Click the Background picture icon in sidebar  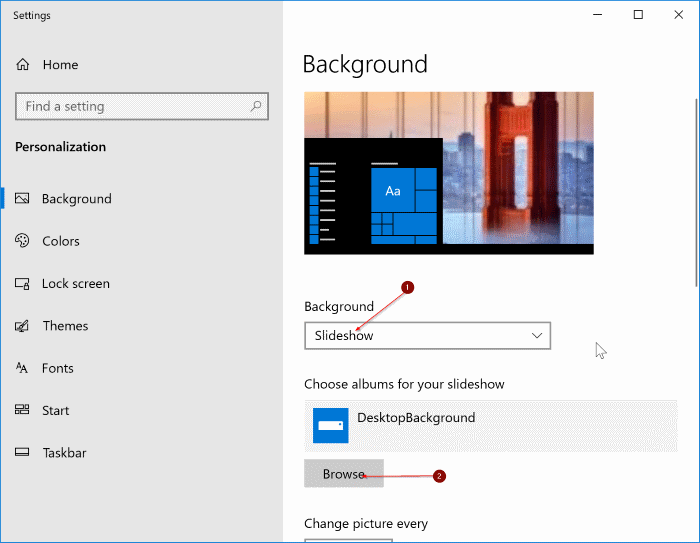coord(22,198)
